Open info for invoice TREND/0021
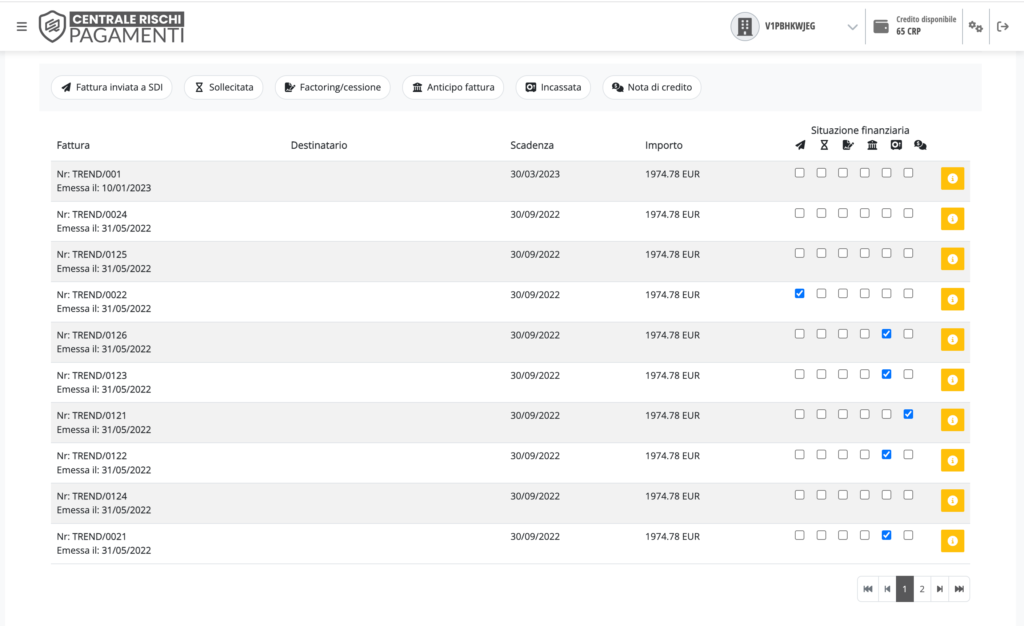This screenshot has height=626, width=1024. click(x=952, y=541)
